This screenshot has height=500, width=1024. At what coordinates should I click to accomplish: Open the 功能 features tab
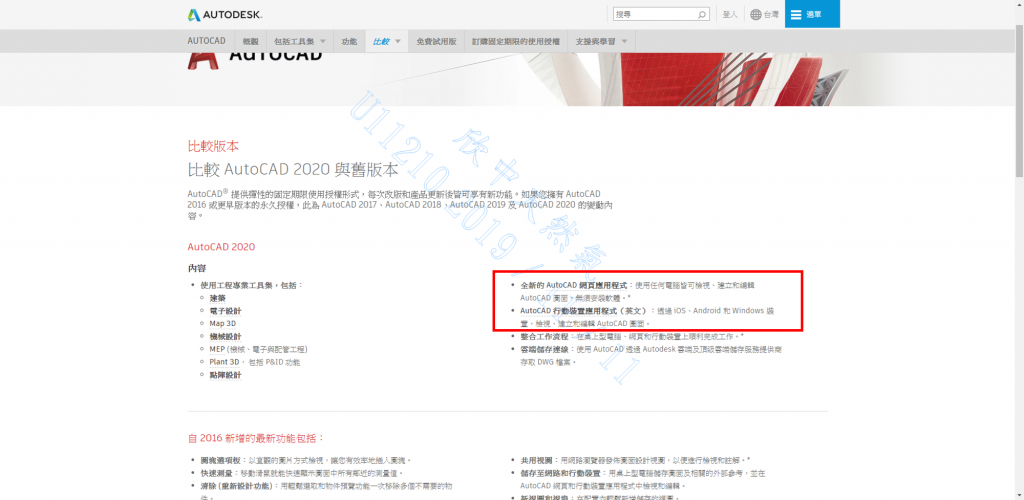pos(349,41)
